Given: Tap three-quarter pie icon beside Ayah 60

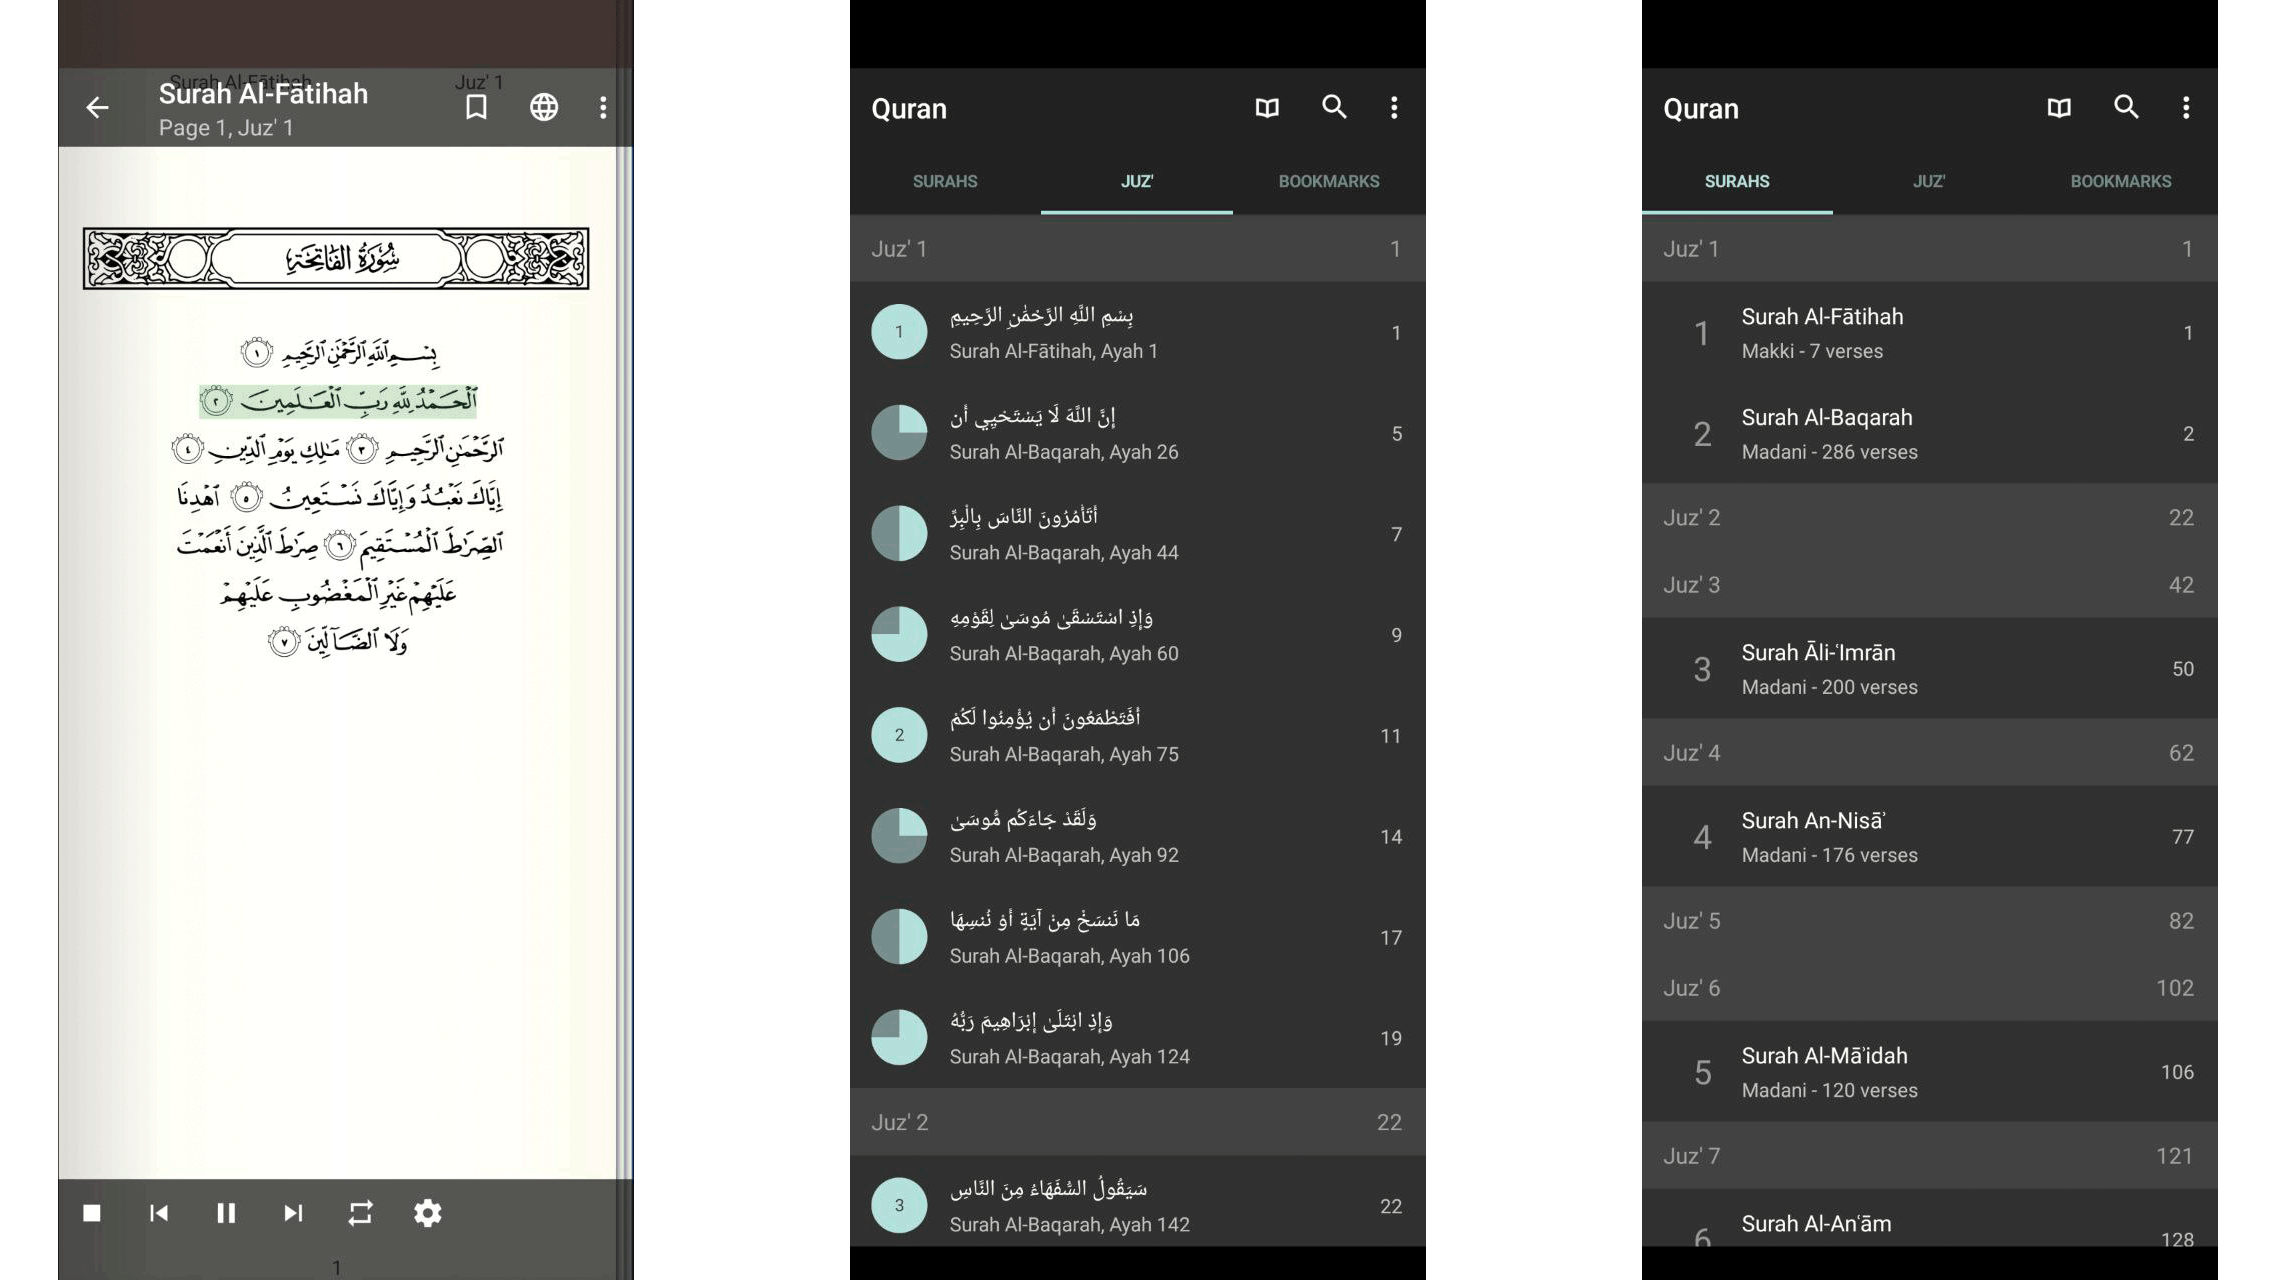Looking at the screenshot, I should 899,635.
